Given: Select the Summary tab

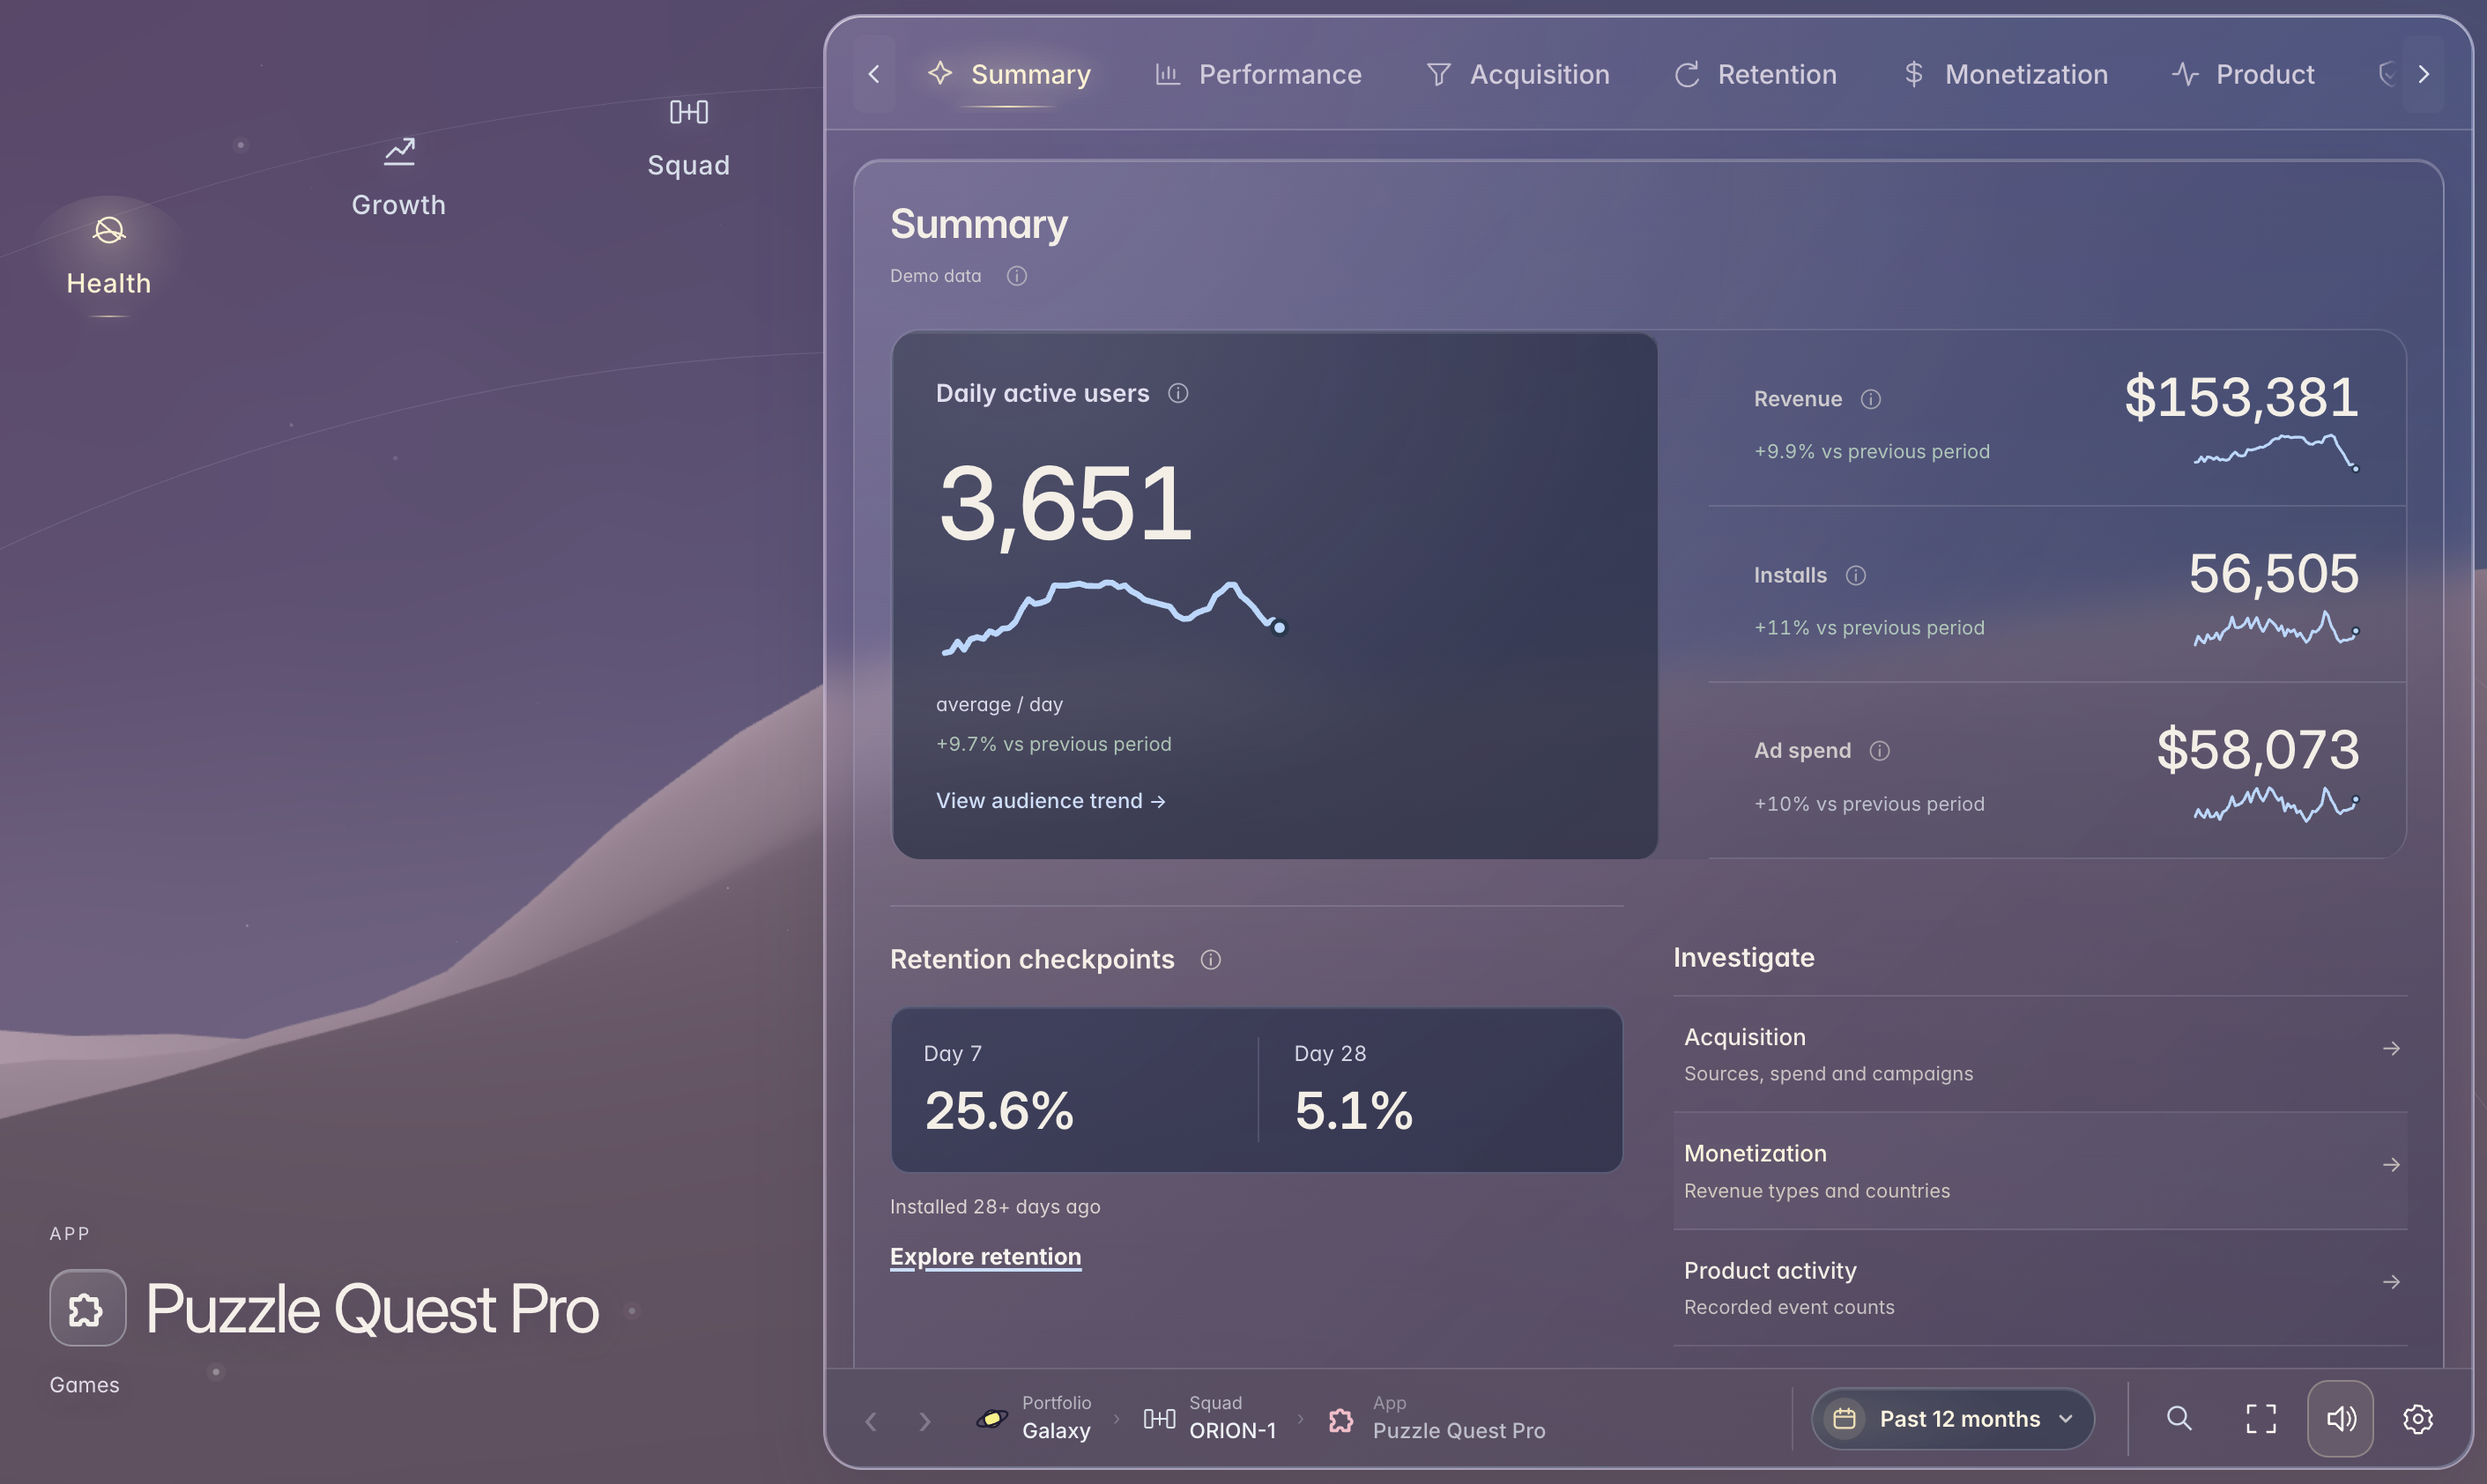Looking at the screenshot, I should (x=1010, y=74).
